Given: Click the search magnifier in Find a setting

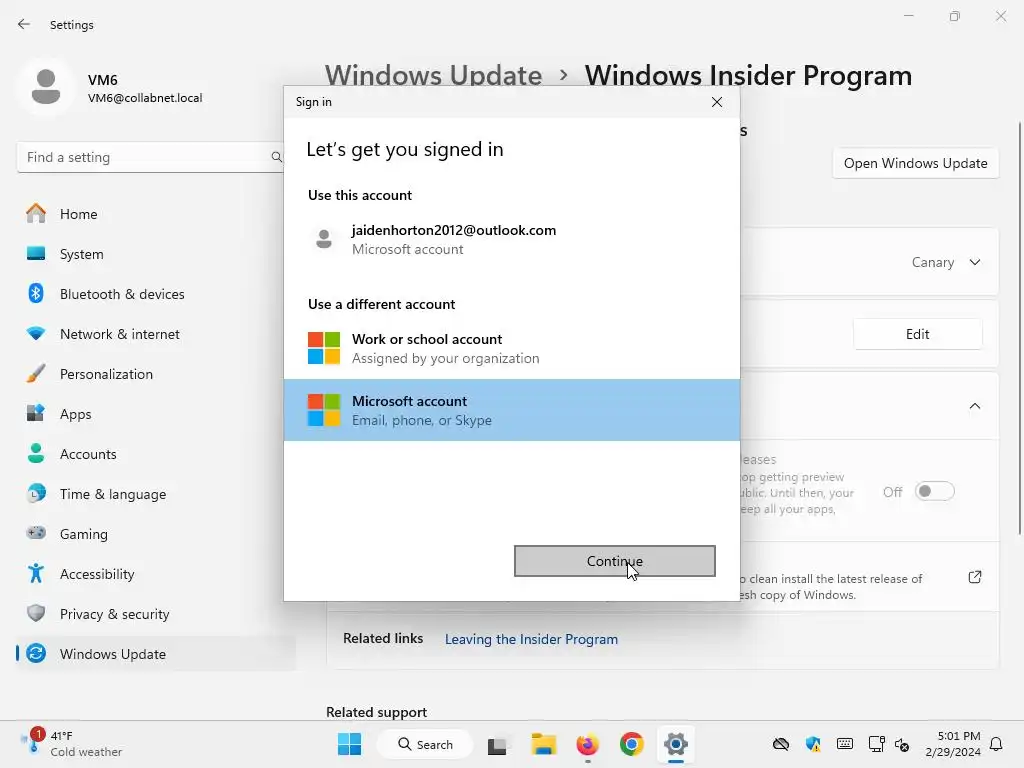Looking at the screenshot, I should point(276,157).
